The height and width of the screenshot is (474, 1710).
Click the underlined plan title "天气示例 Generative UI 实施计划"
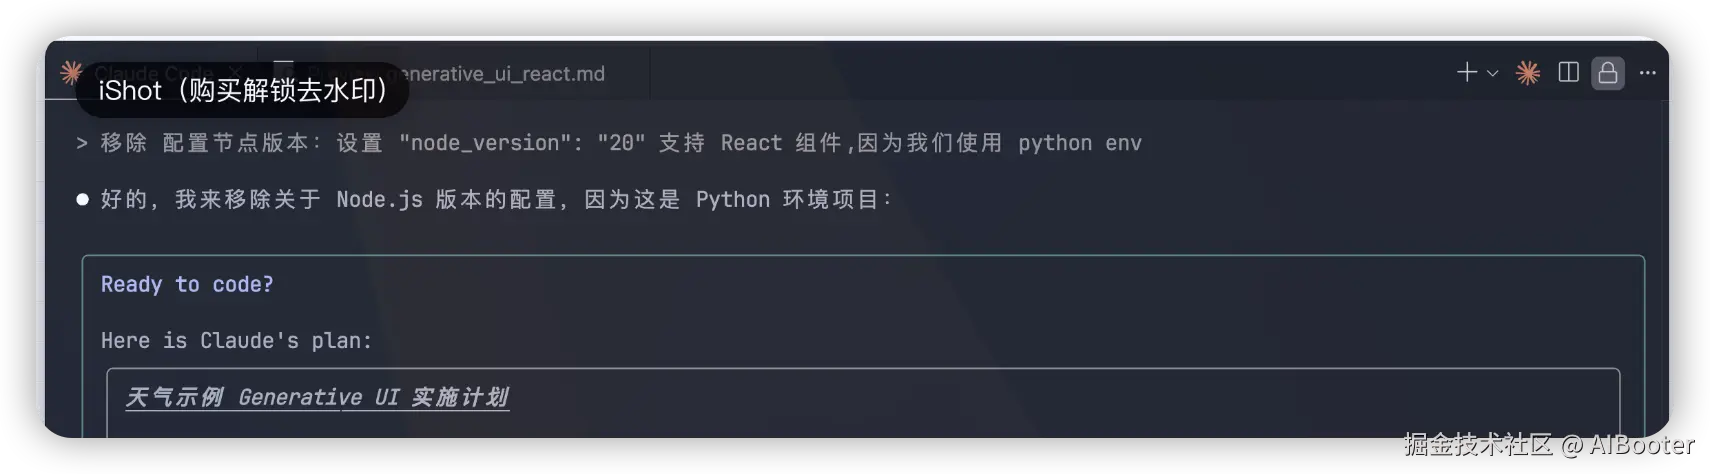tap(317, 397)
